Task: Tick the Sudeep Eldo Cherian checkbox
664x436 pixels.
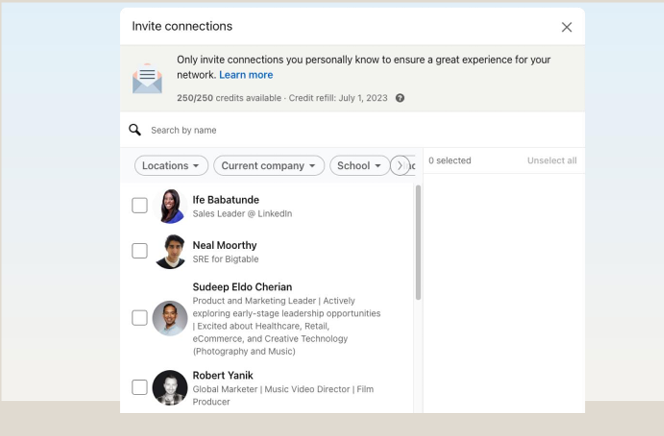Action: pyautogui.click(x=140, y=318)
